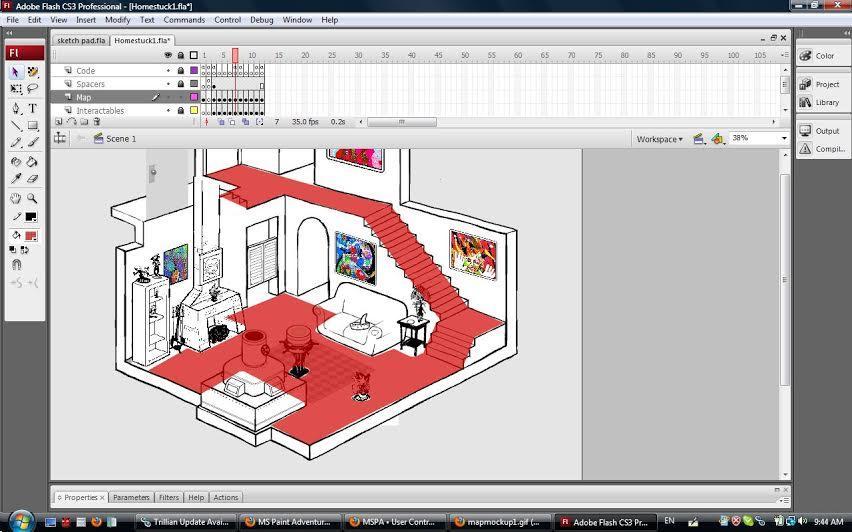852x532 pixels.
Task: Open the Filters panel tab
Action: pos(169,497)
